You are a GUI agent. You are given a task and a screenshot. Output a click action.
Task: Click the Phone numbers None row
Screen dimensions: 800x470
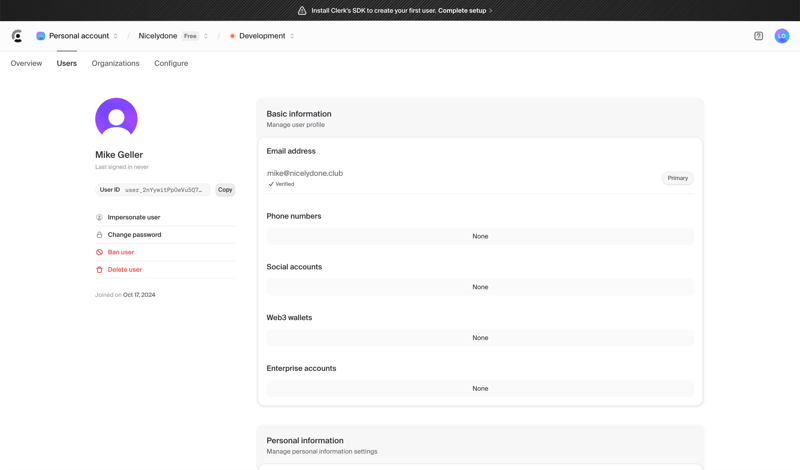click(x=480, y=236)
